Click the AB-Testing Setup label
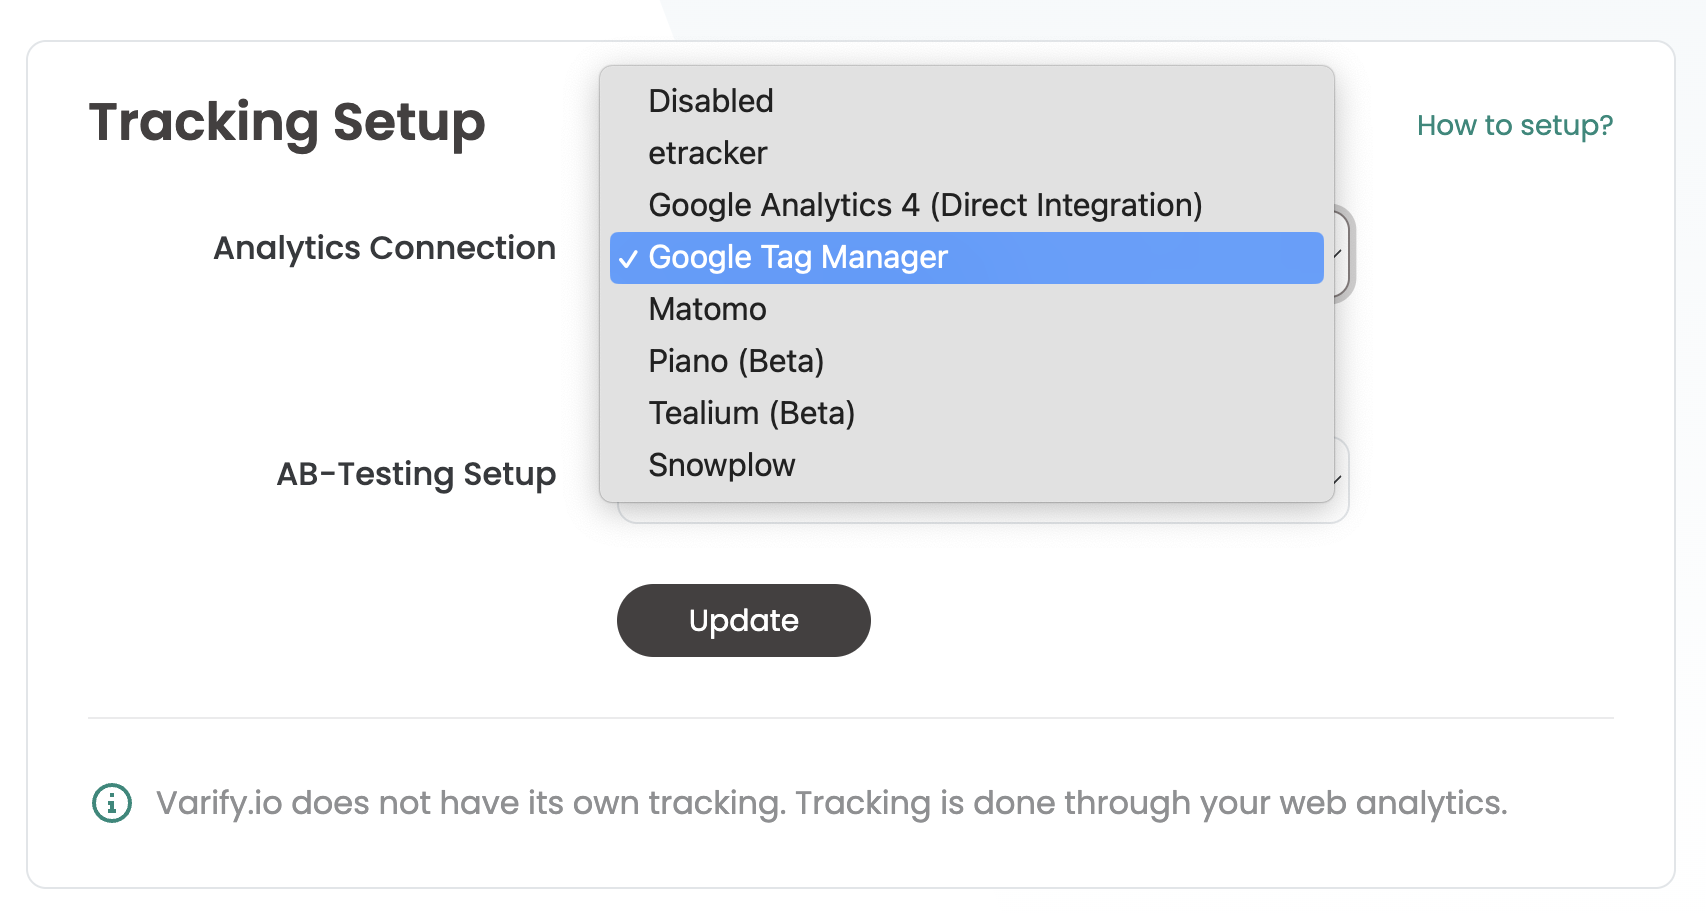 coord(416,474)
